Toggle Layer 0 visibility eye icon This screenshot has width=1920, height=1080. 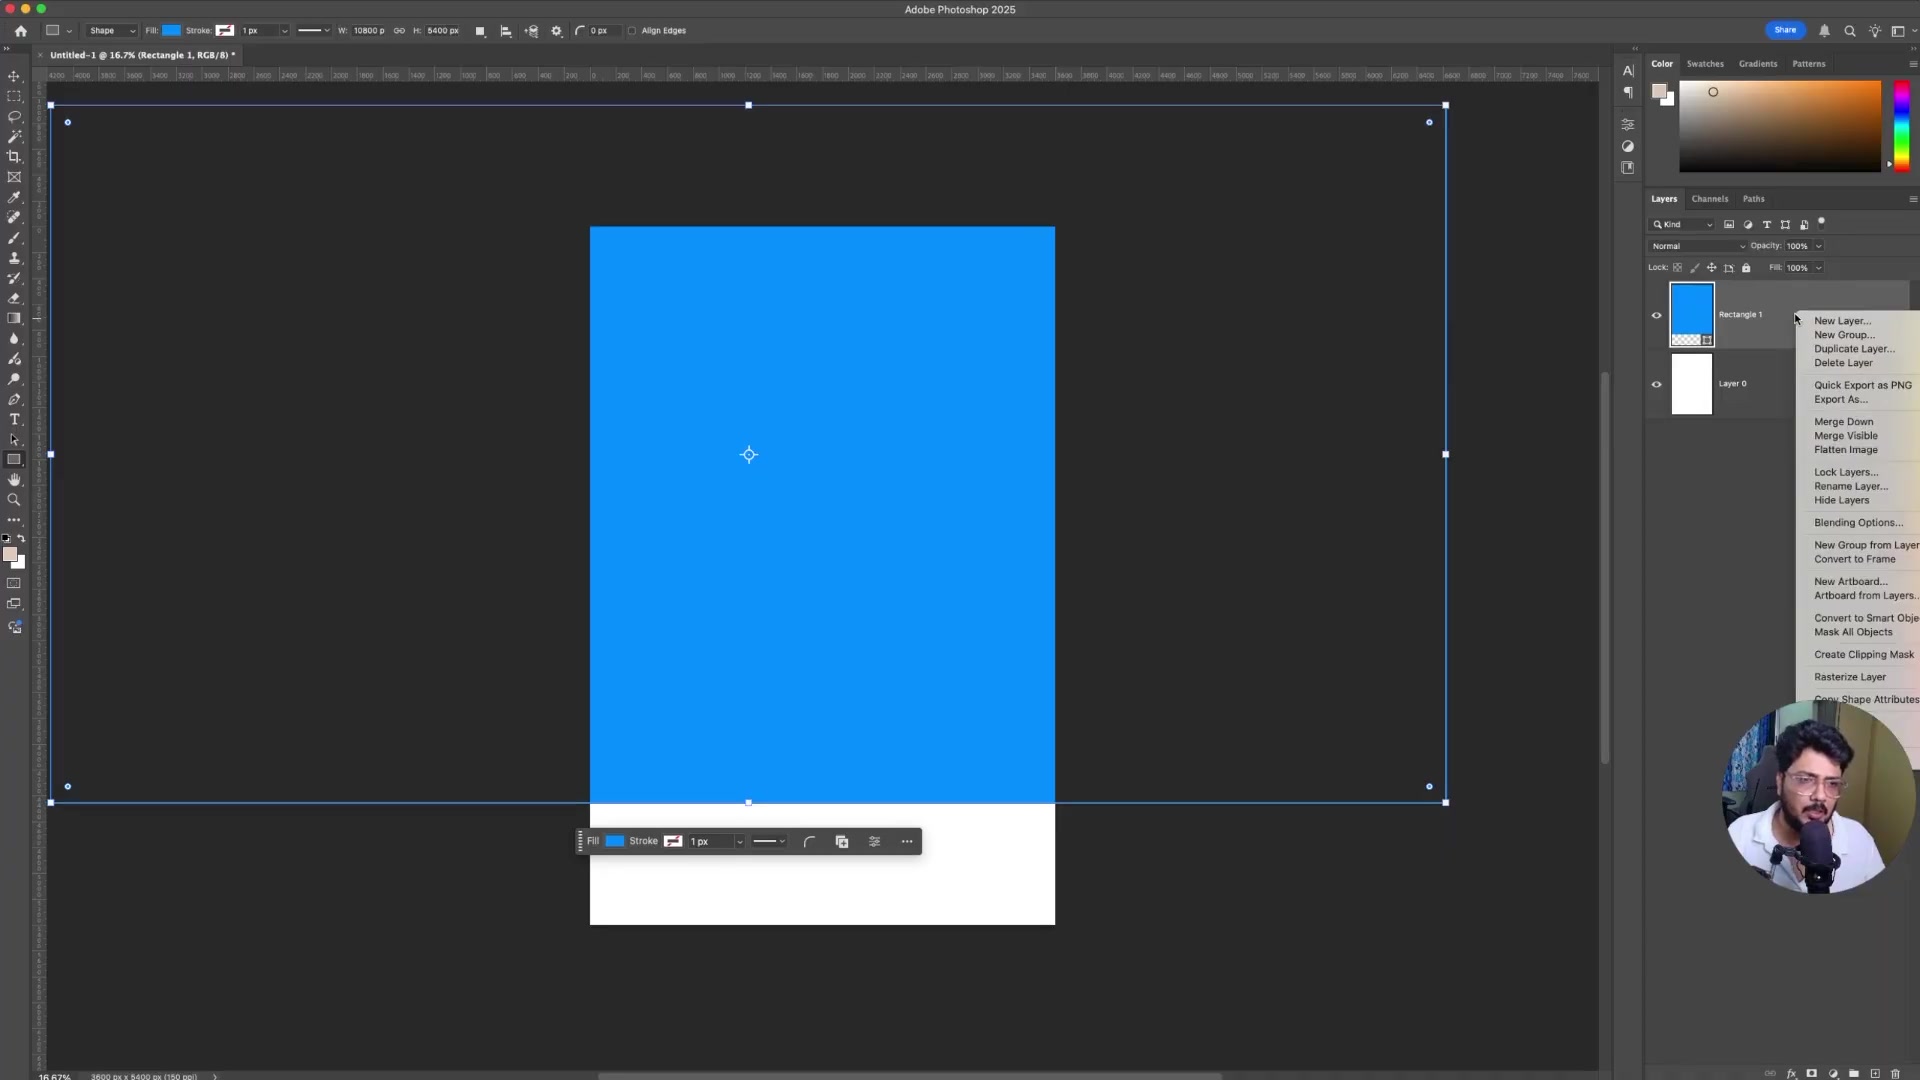coord(1656,384)
